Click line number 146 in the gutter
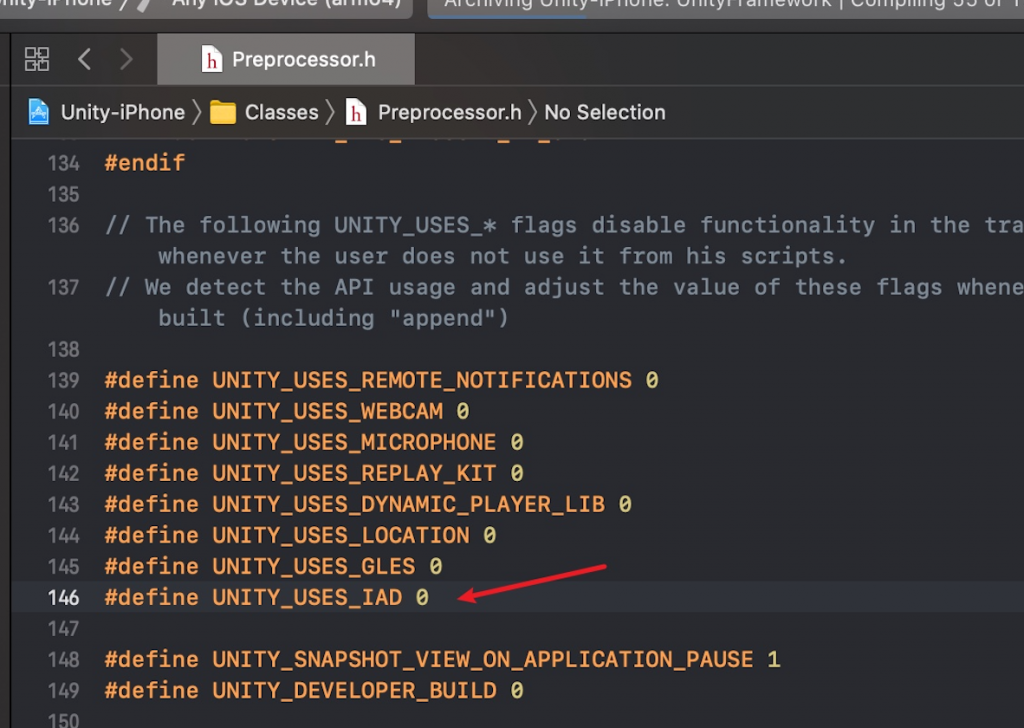Viewport: 1024px width, 728px height. [63, 598]
